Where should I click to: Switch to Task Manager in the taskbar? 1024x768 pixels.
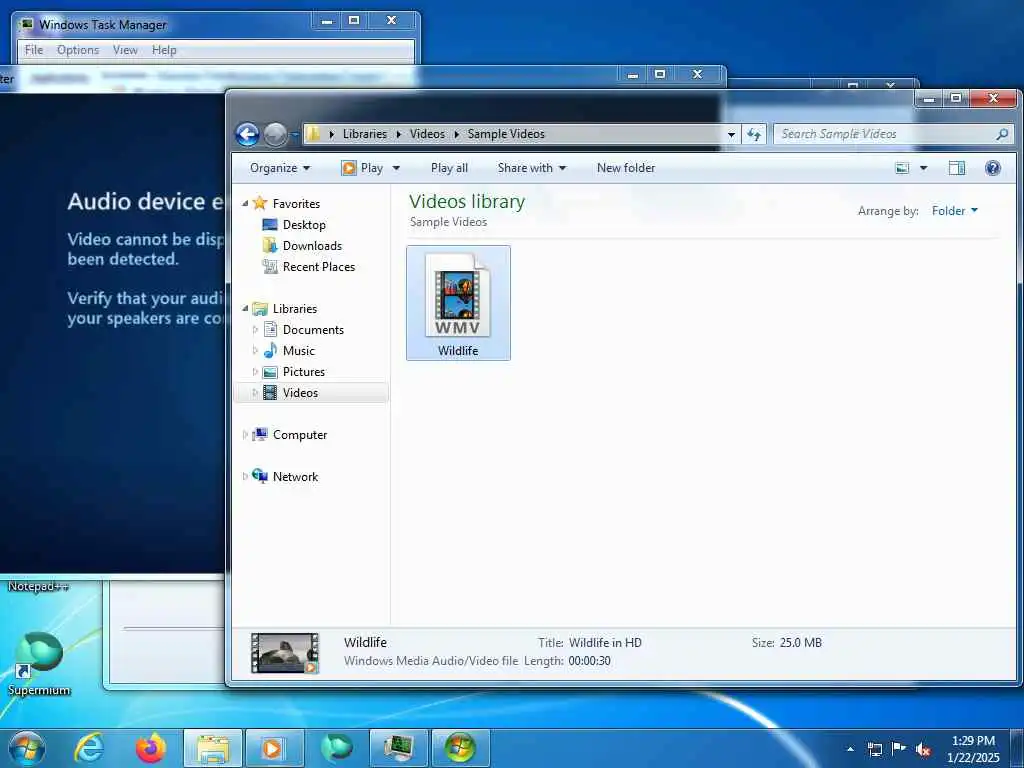tap(398, 748)
